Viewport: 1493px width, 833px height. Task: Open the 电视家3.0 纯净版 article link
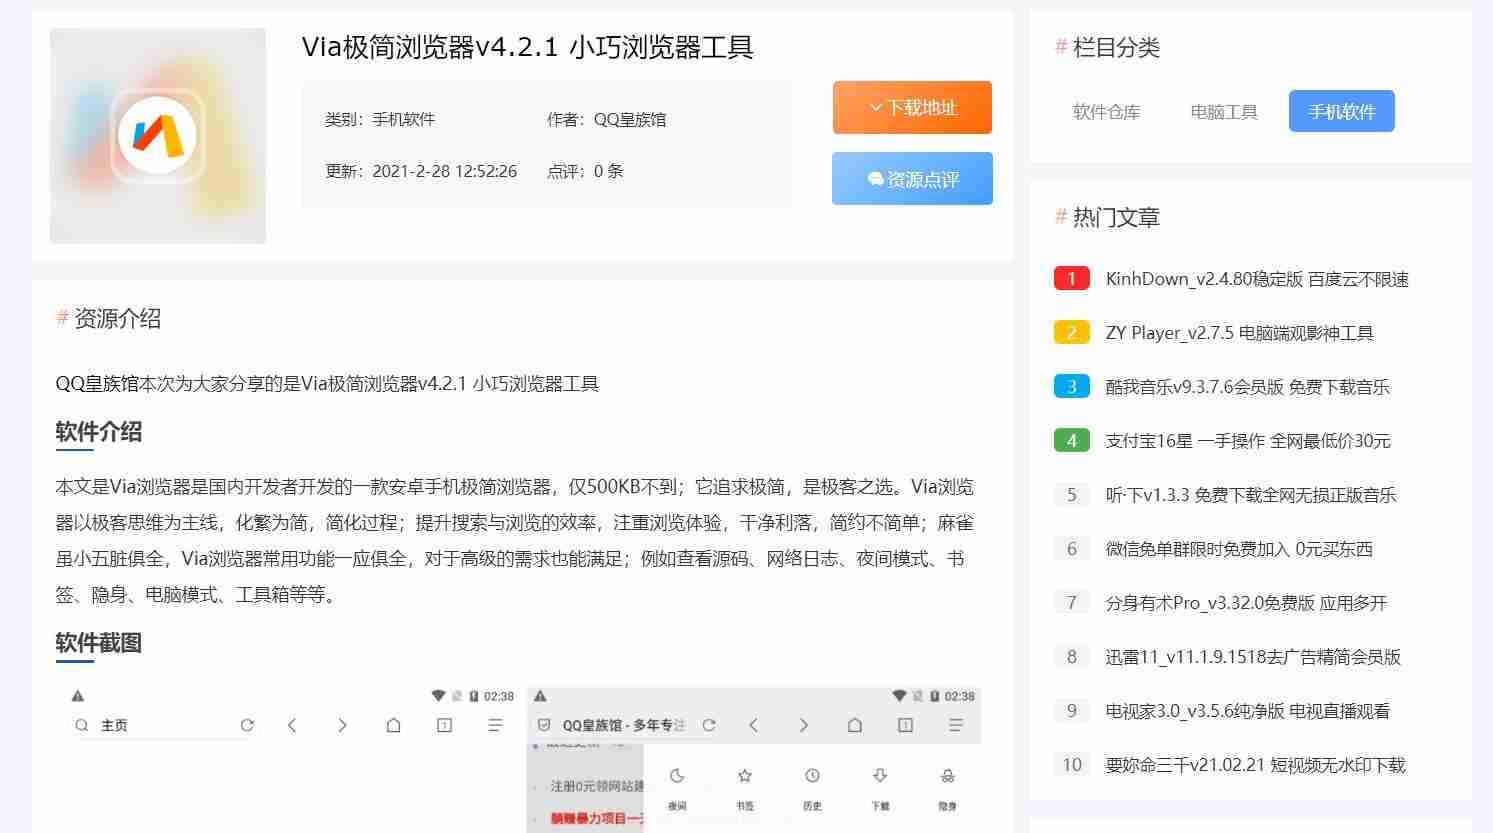1247,711
